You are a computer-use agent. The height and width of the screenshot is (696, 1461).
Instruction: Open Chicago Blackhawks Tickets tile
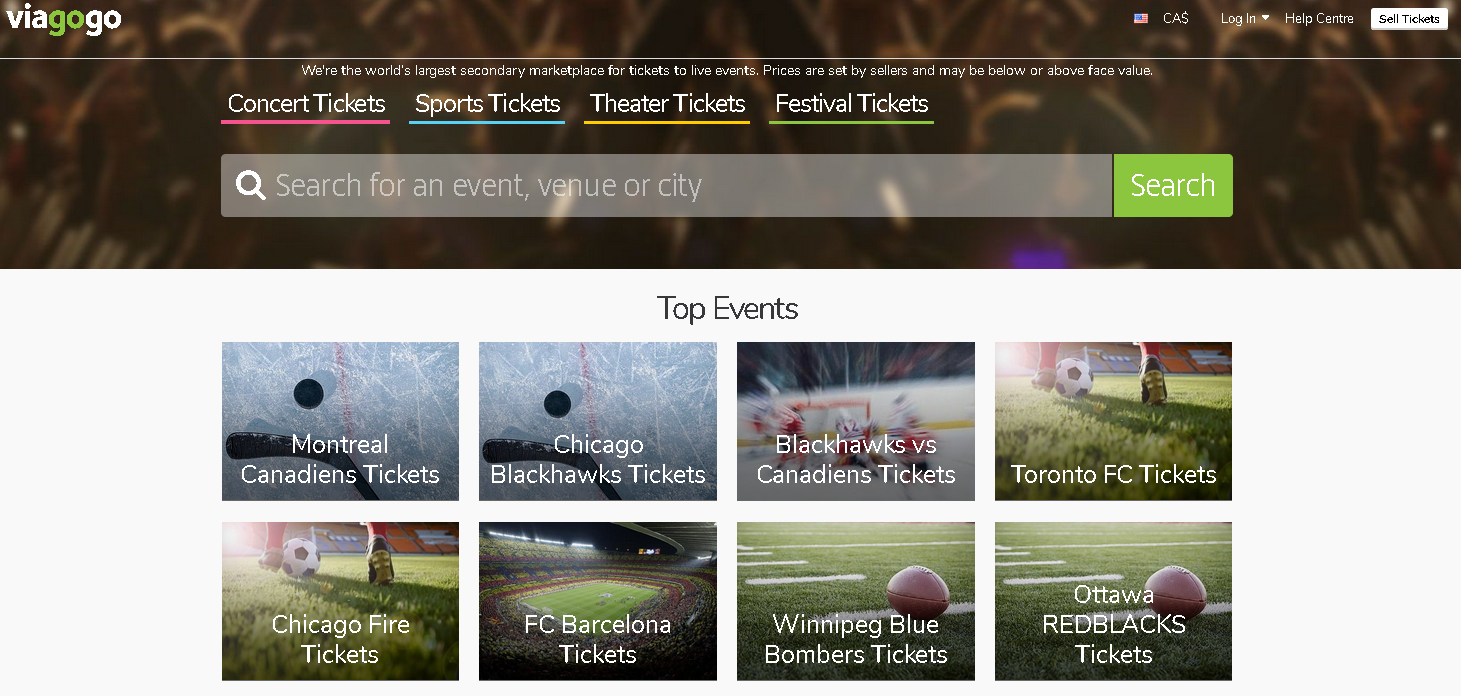pyautogui.click(x=598, y=421)
